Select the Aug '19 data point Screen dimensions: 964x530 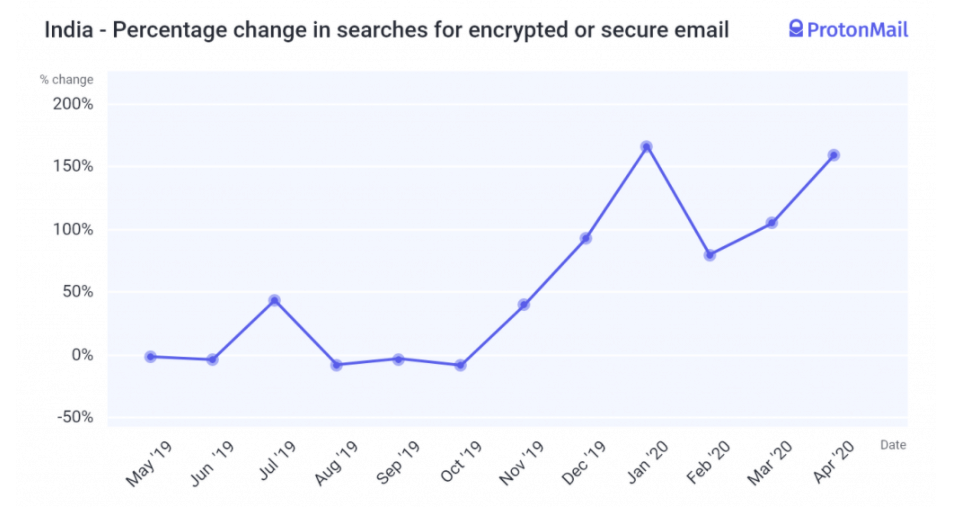pyautogui.click(x=336, y=365)
